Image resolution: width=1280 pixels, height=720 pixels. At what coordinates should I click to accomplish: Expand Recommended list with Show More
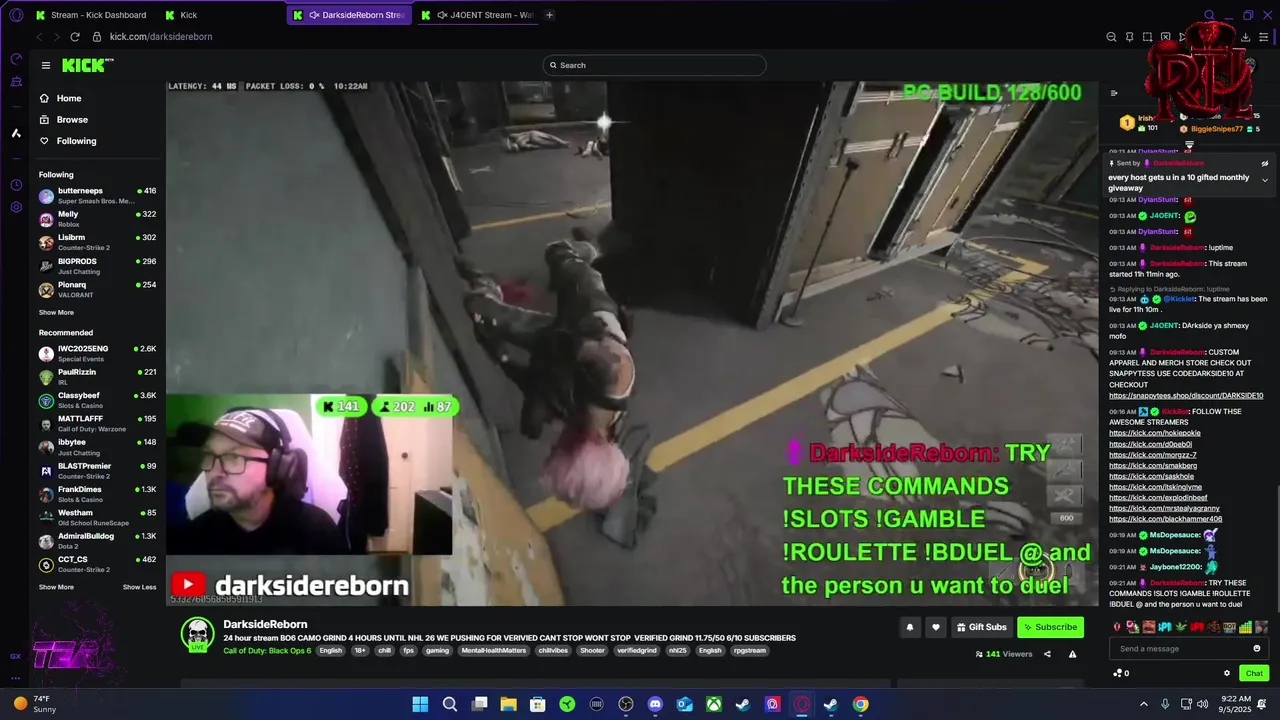coord(56,587)
